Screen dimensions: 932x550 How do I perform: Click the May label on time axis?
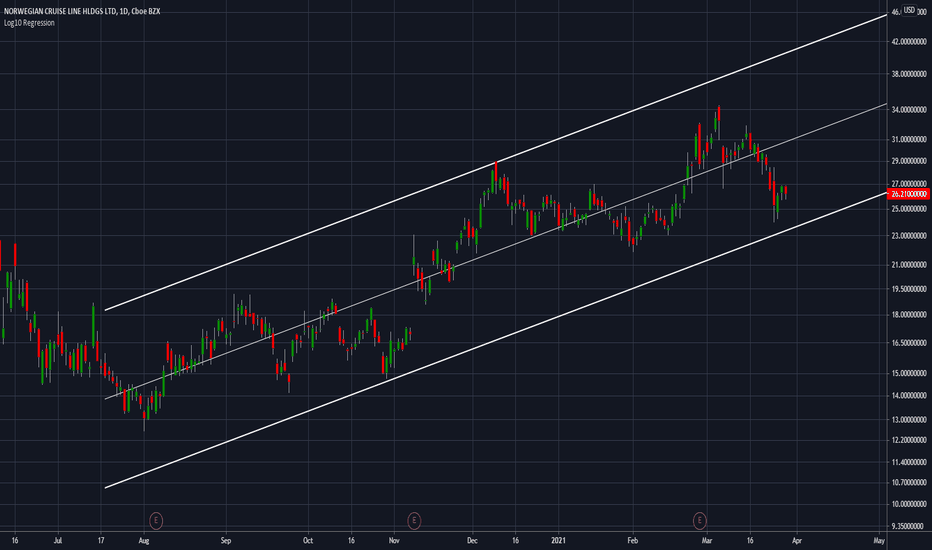[879, 541]
